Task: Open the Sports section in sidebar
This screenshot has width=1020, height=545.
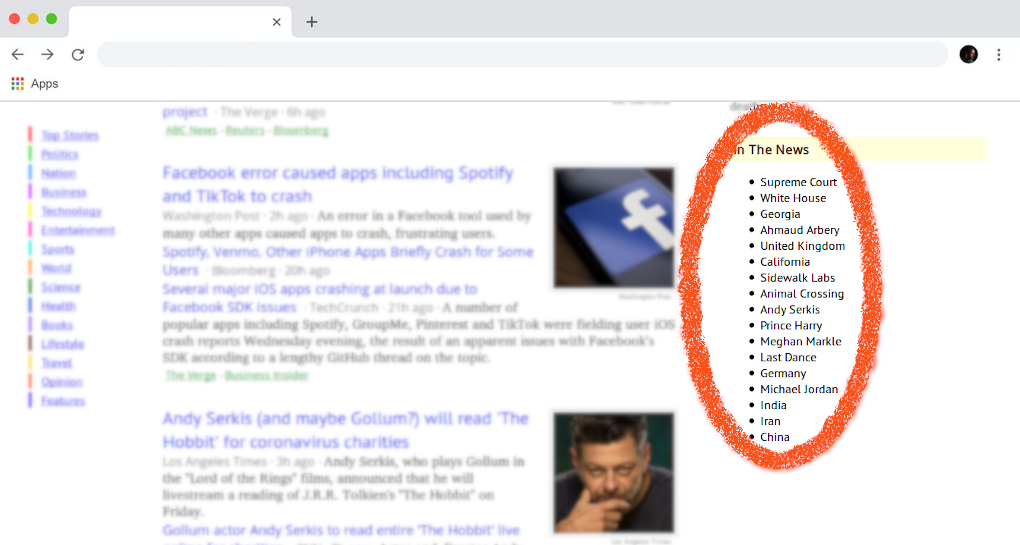Action: 59,249
